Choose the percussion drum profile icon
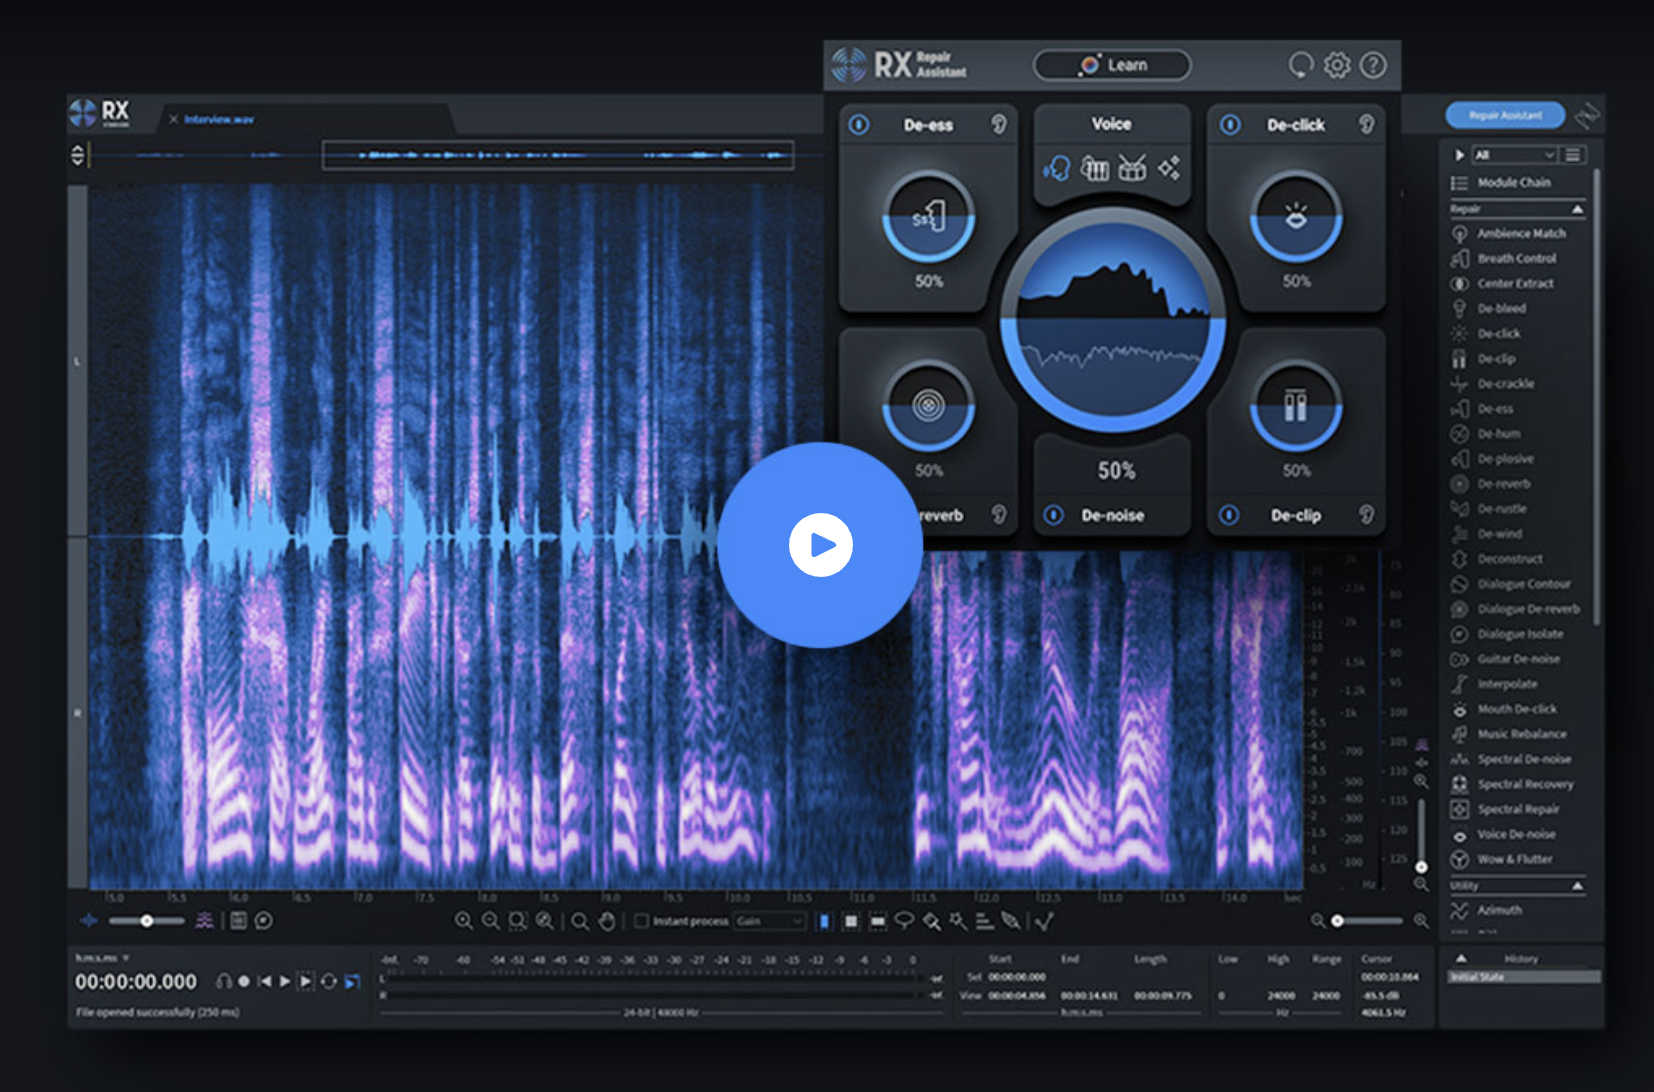This screenshot has width=1654, height=1092. (x=1132, y=168)
